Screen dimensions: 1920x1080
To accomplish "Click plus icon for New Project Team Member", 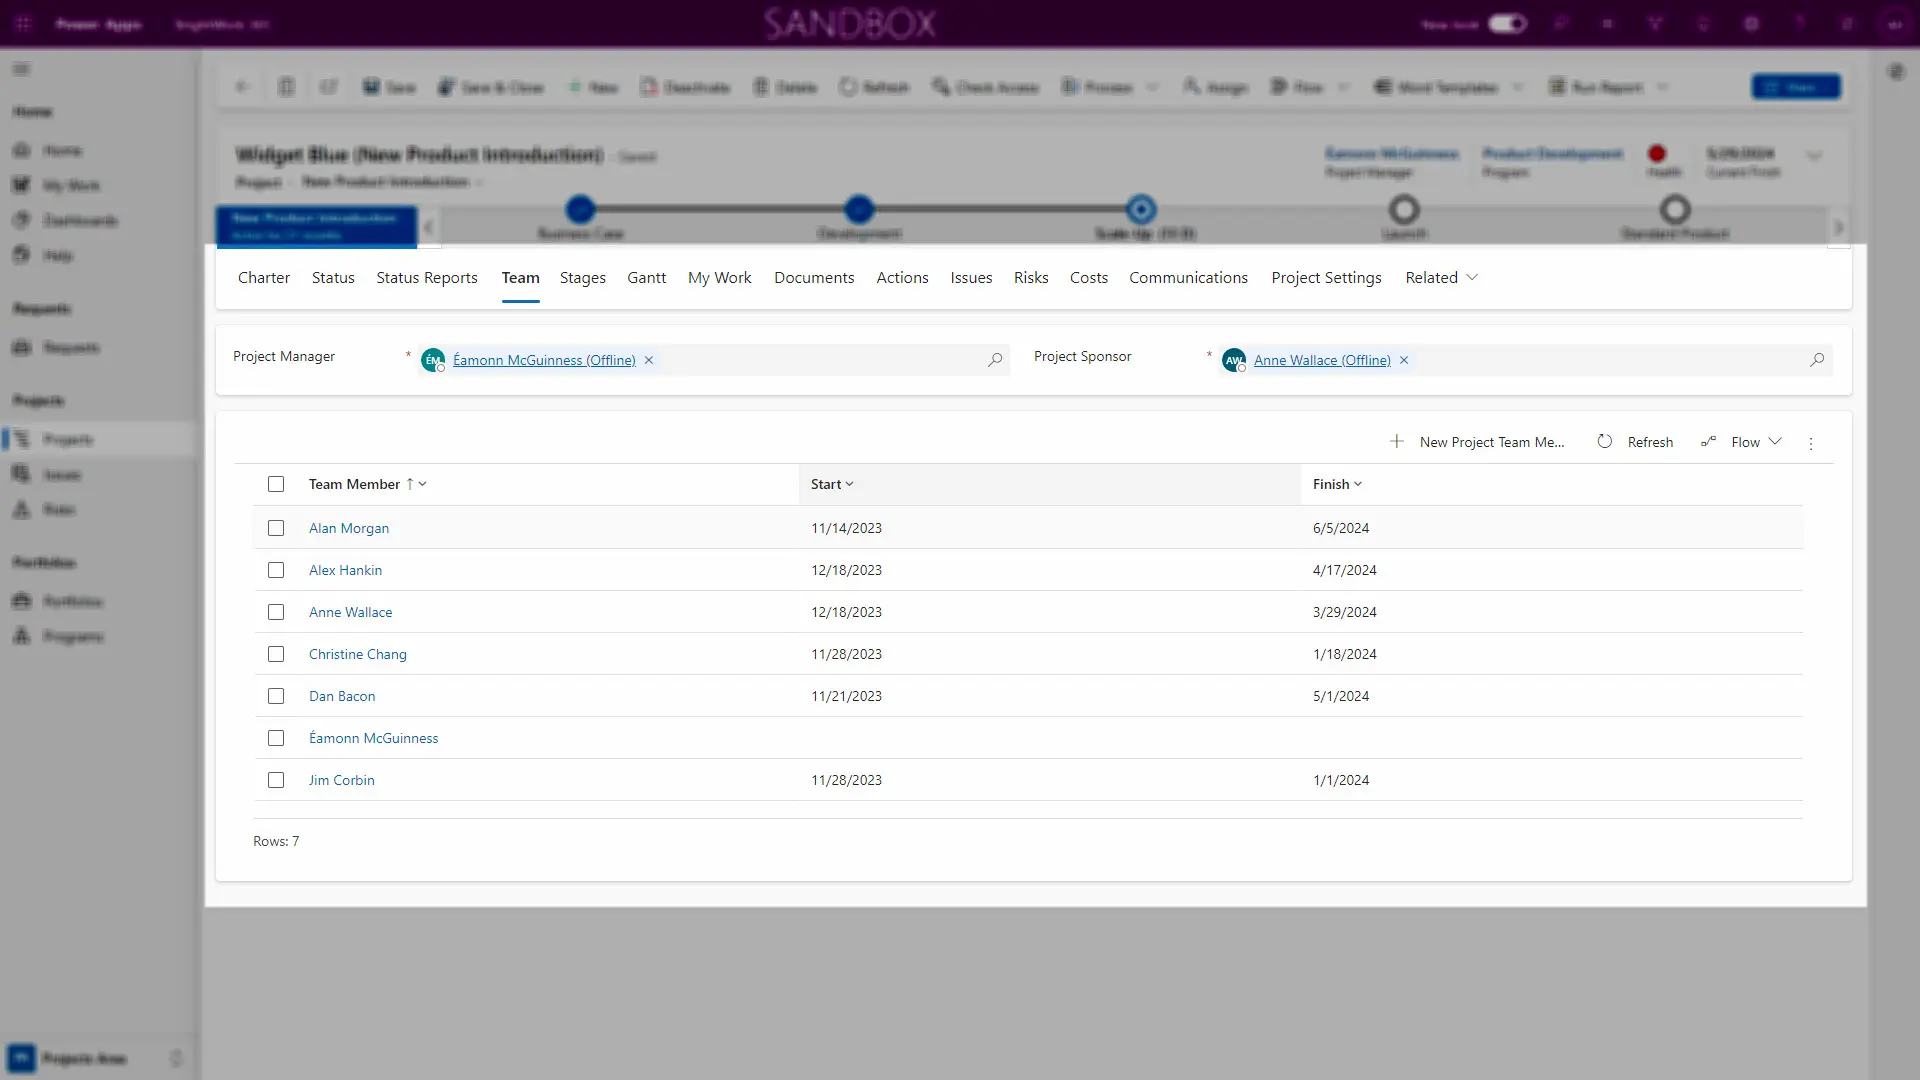I will click(x=1397, y=442).
